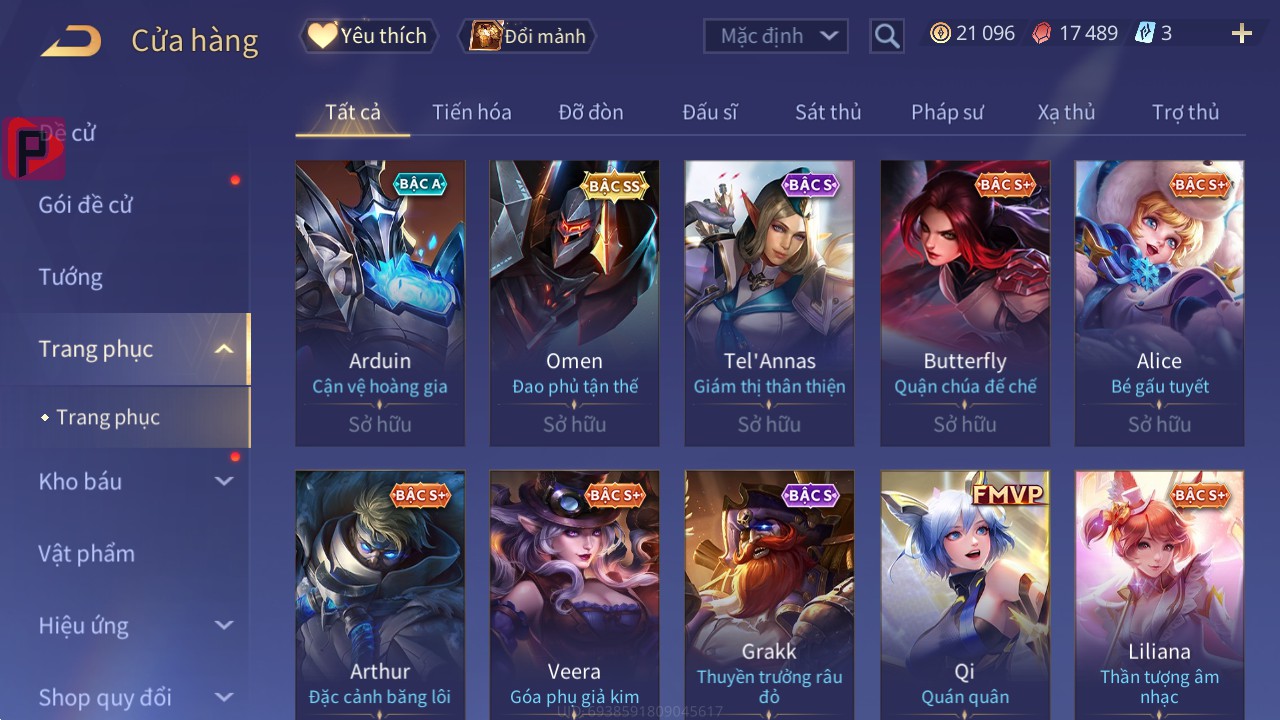
Task: Select the Tiến hóa filter tab
Action: tap(472, 112)
